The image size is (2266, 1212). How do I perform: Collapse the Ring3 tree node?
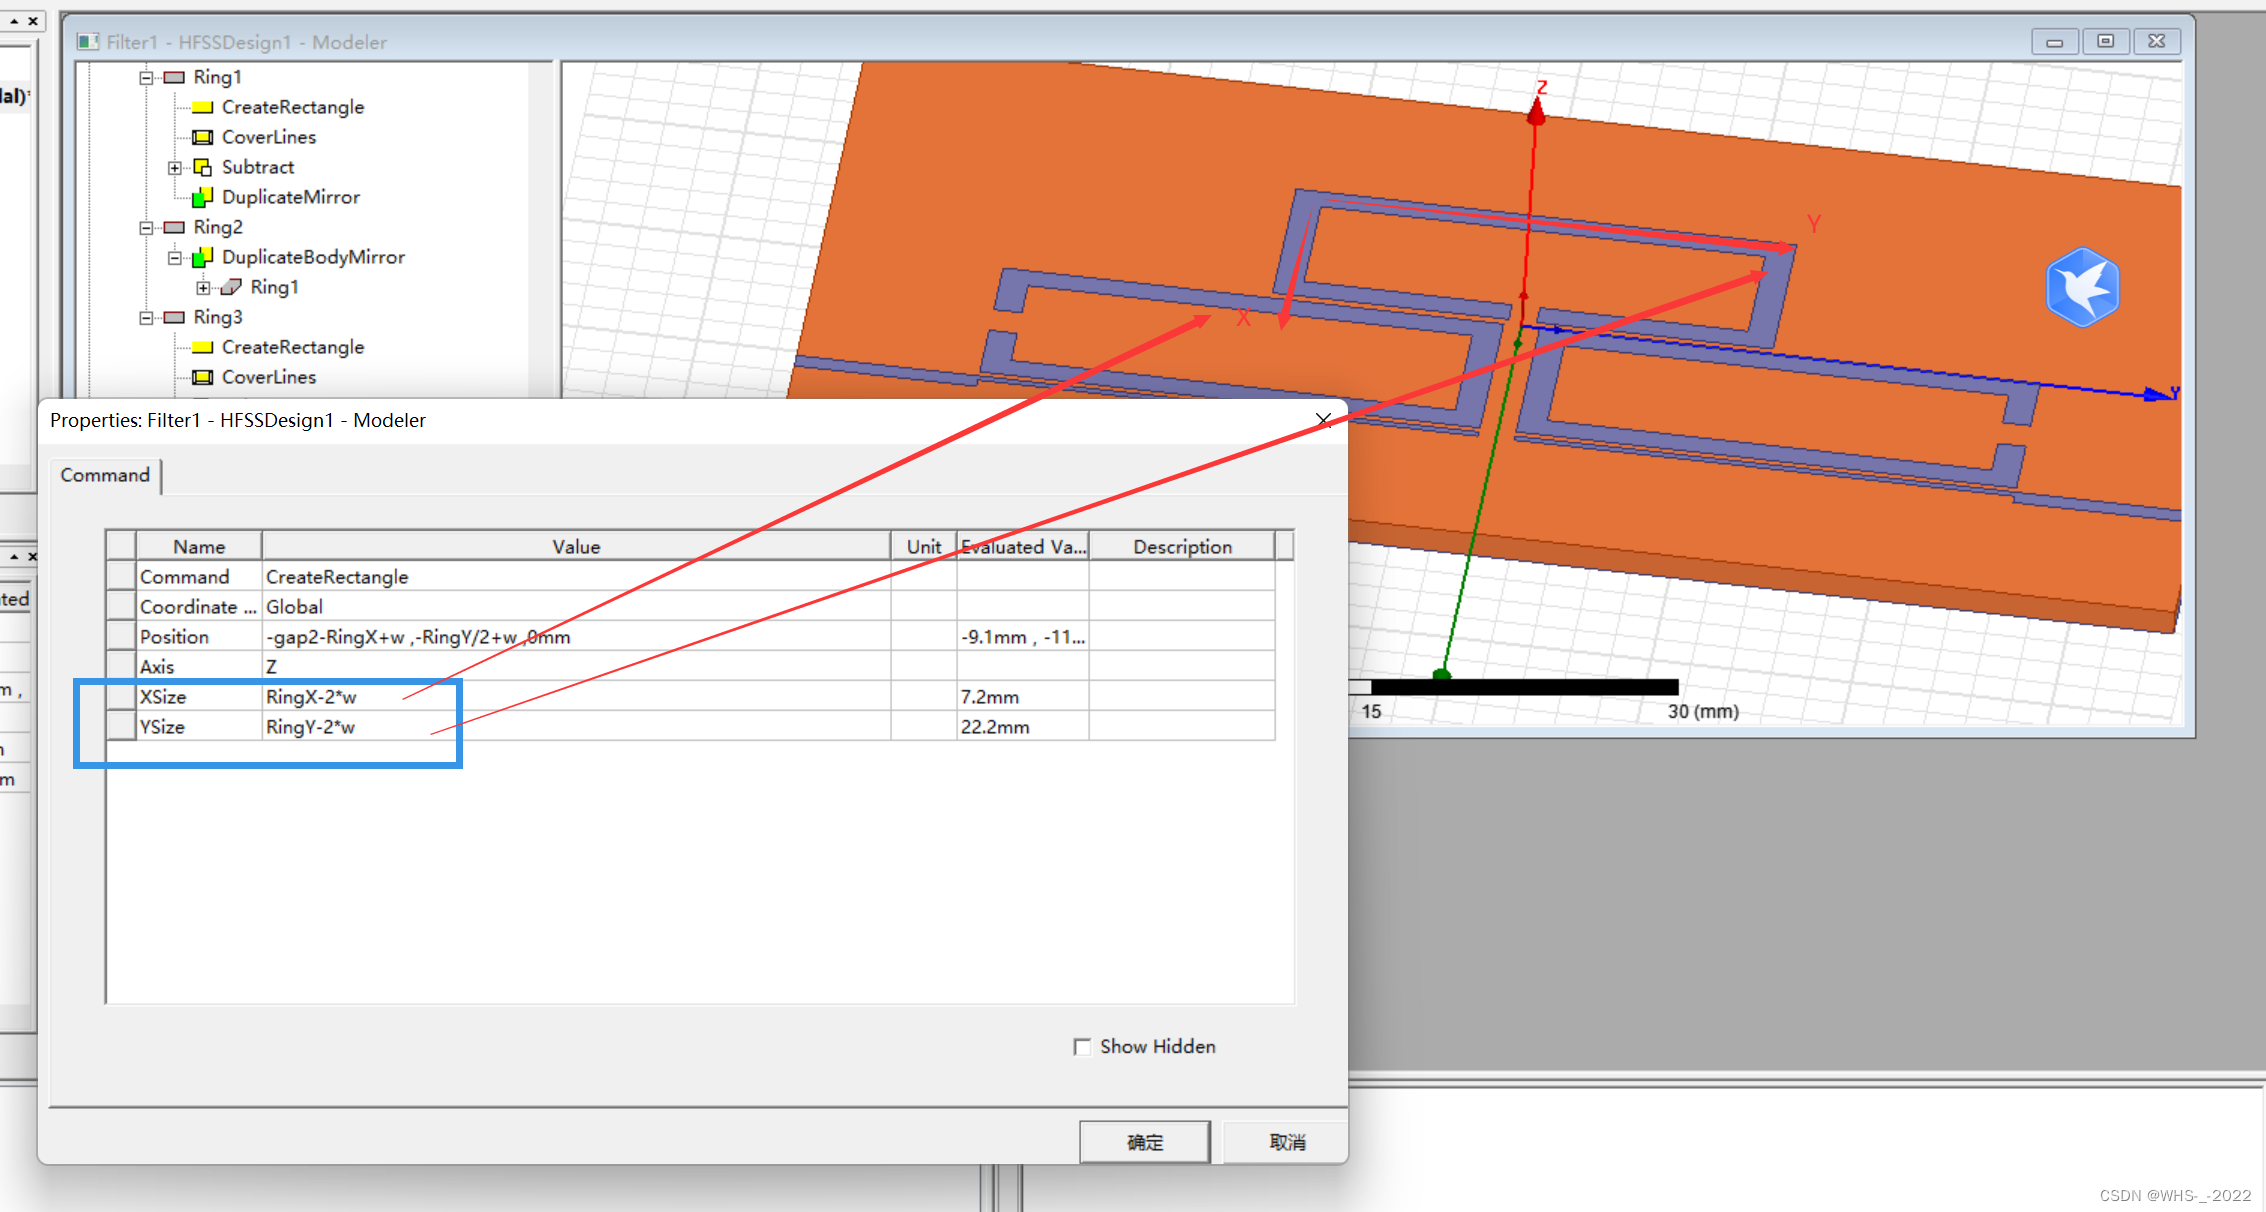[146, 317]
